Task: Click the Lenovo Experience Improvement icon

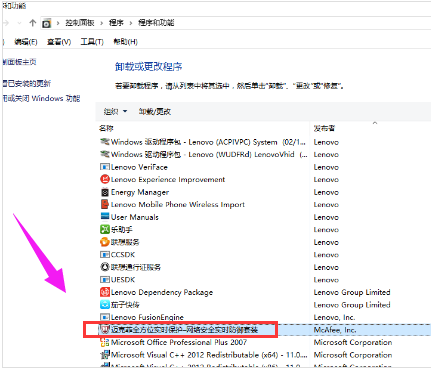Action: 105,179
